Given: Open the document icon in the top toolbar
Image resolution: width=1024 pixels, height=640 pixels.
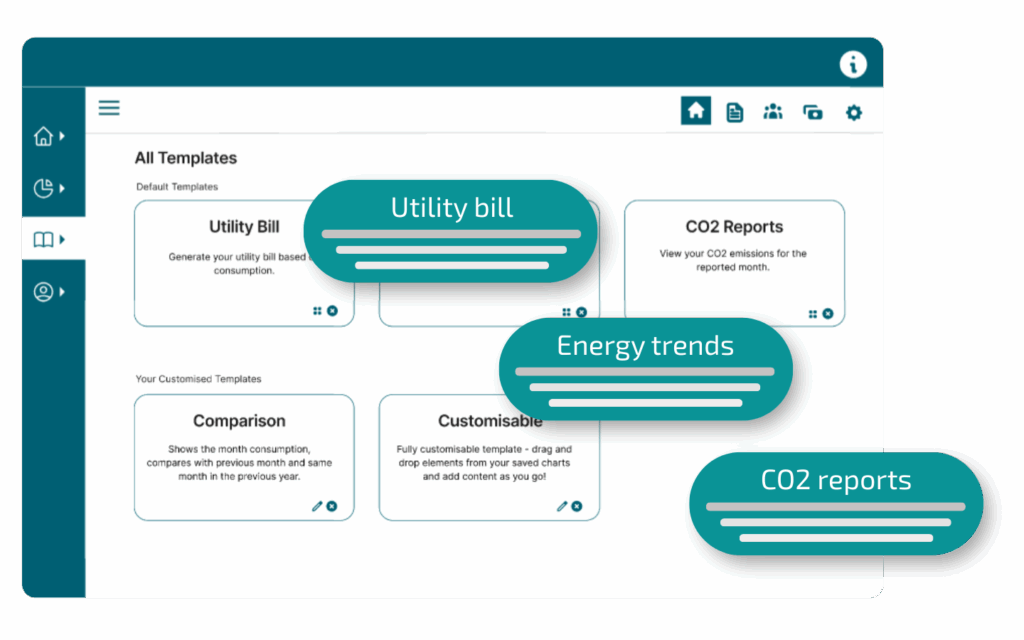Looking at the screenshot, I should (734, 112).
